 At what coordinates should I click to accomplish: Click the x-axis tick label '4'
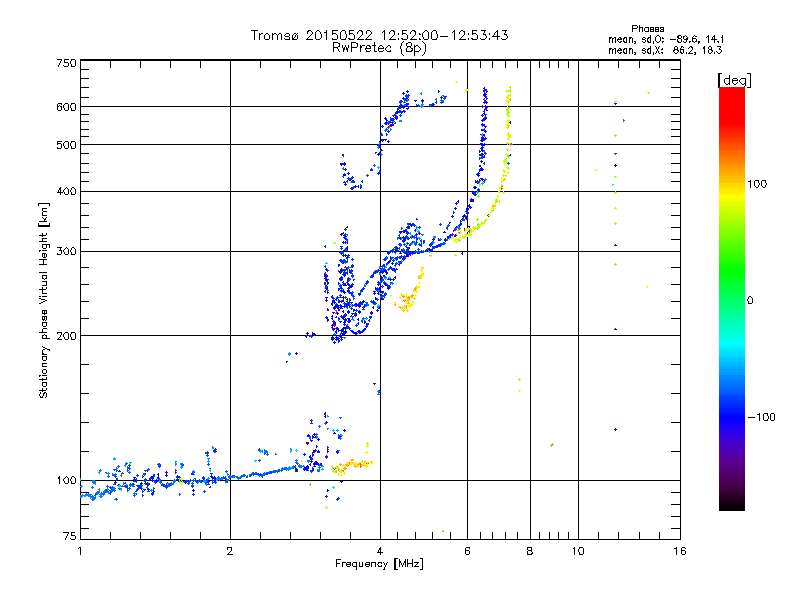click(x=380, y=551)
